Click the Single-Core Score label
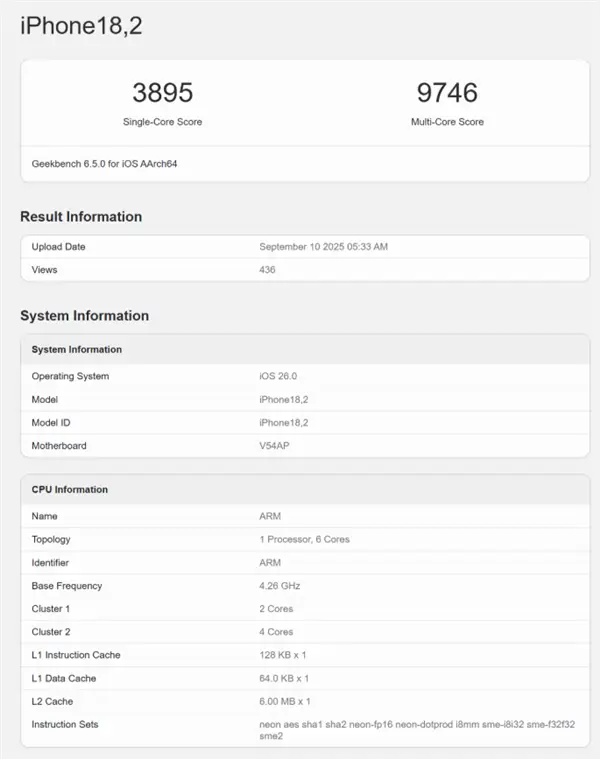The image size is (600, 759). [163, 122]
